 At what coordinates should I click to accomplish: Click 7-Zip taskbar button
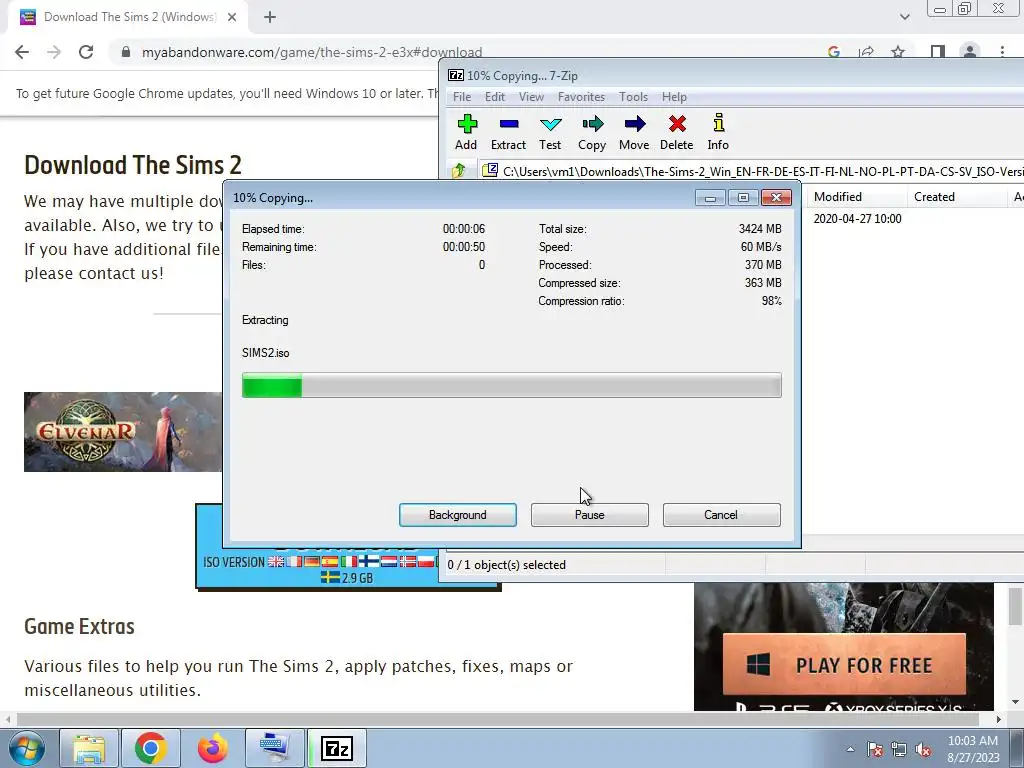(337, 748)
